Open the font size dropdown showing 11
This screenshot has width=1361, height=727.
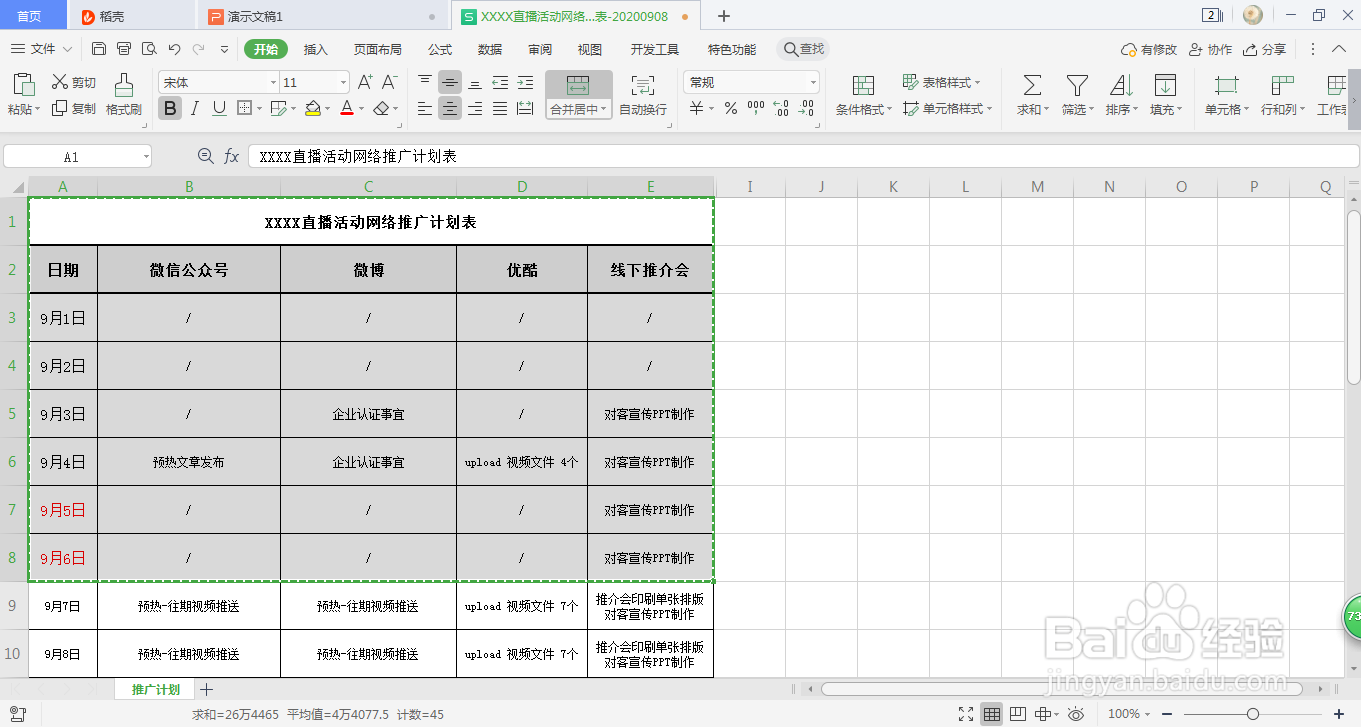click(x=343, y=83)
